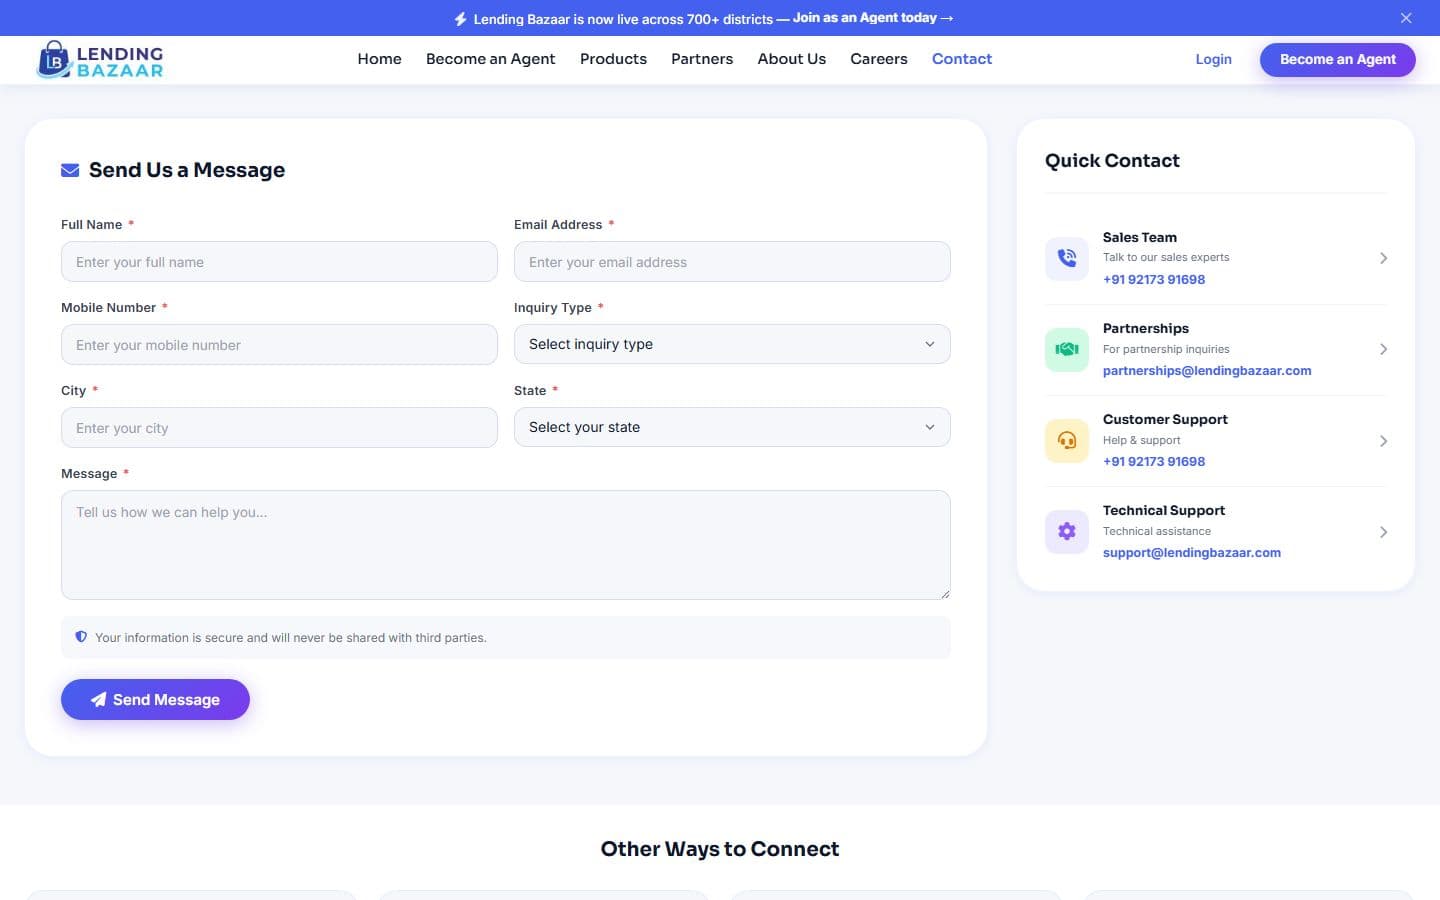1440x900 pixels.
Task: Expand the Technical Support contact chevron
Action: pos(1383,532)
